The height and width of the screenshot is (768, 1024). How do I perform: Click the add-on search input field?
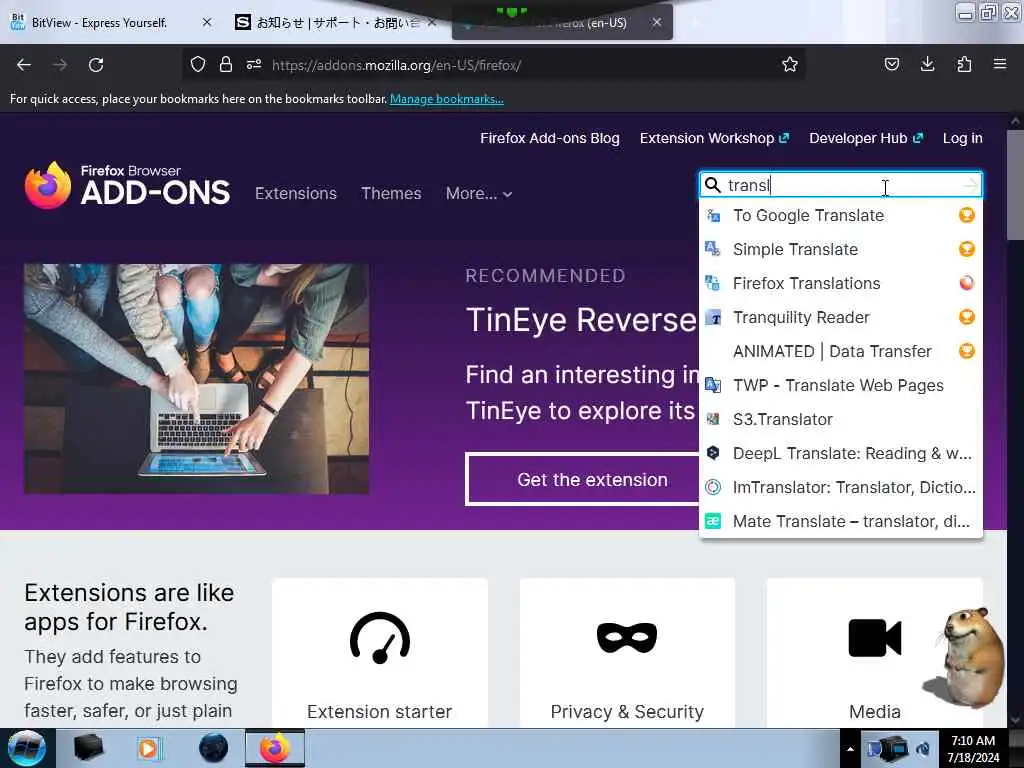coord(840,185)
